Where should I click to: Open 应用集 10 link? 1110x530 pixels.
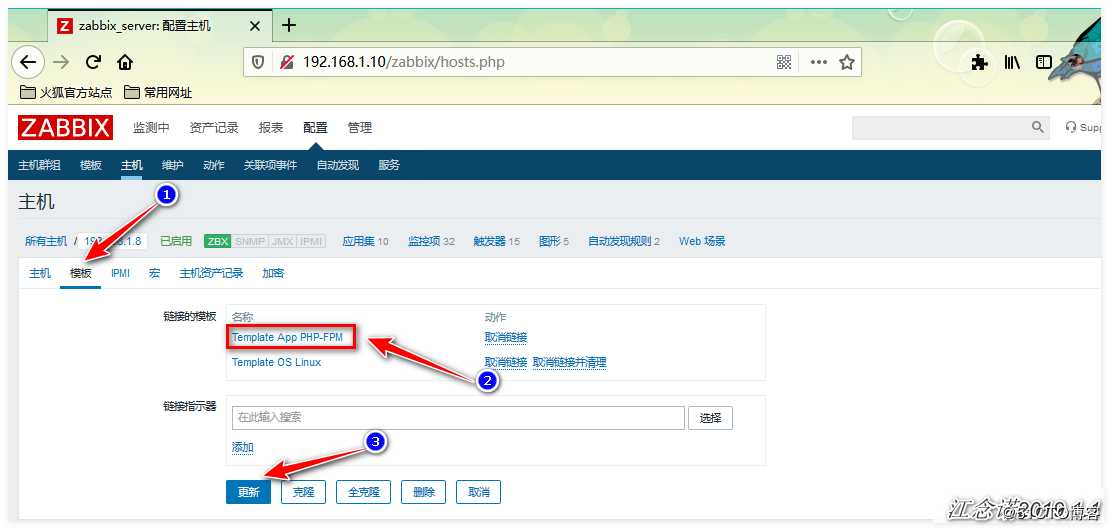pos(365,241)
